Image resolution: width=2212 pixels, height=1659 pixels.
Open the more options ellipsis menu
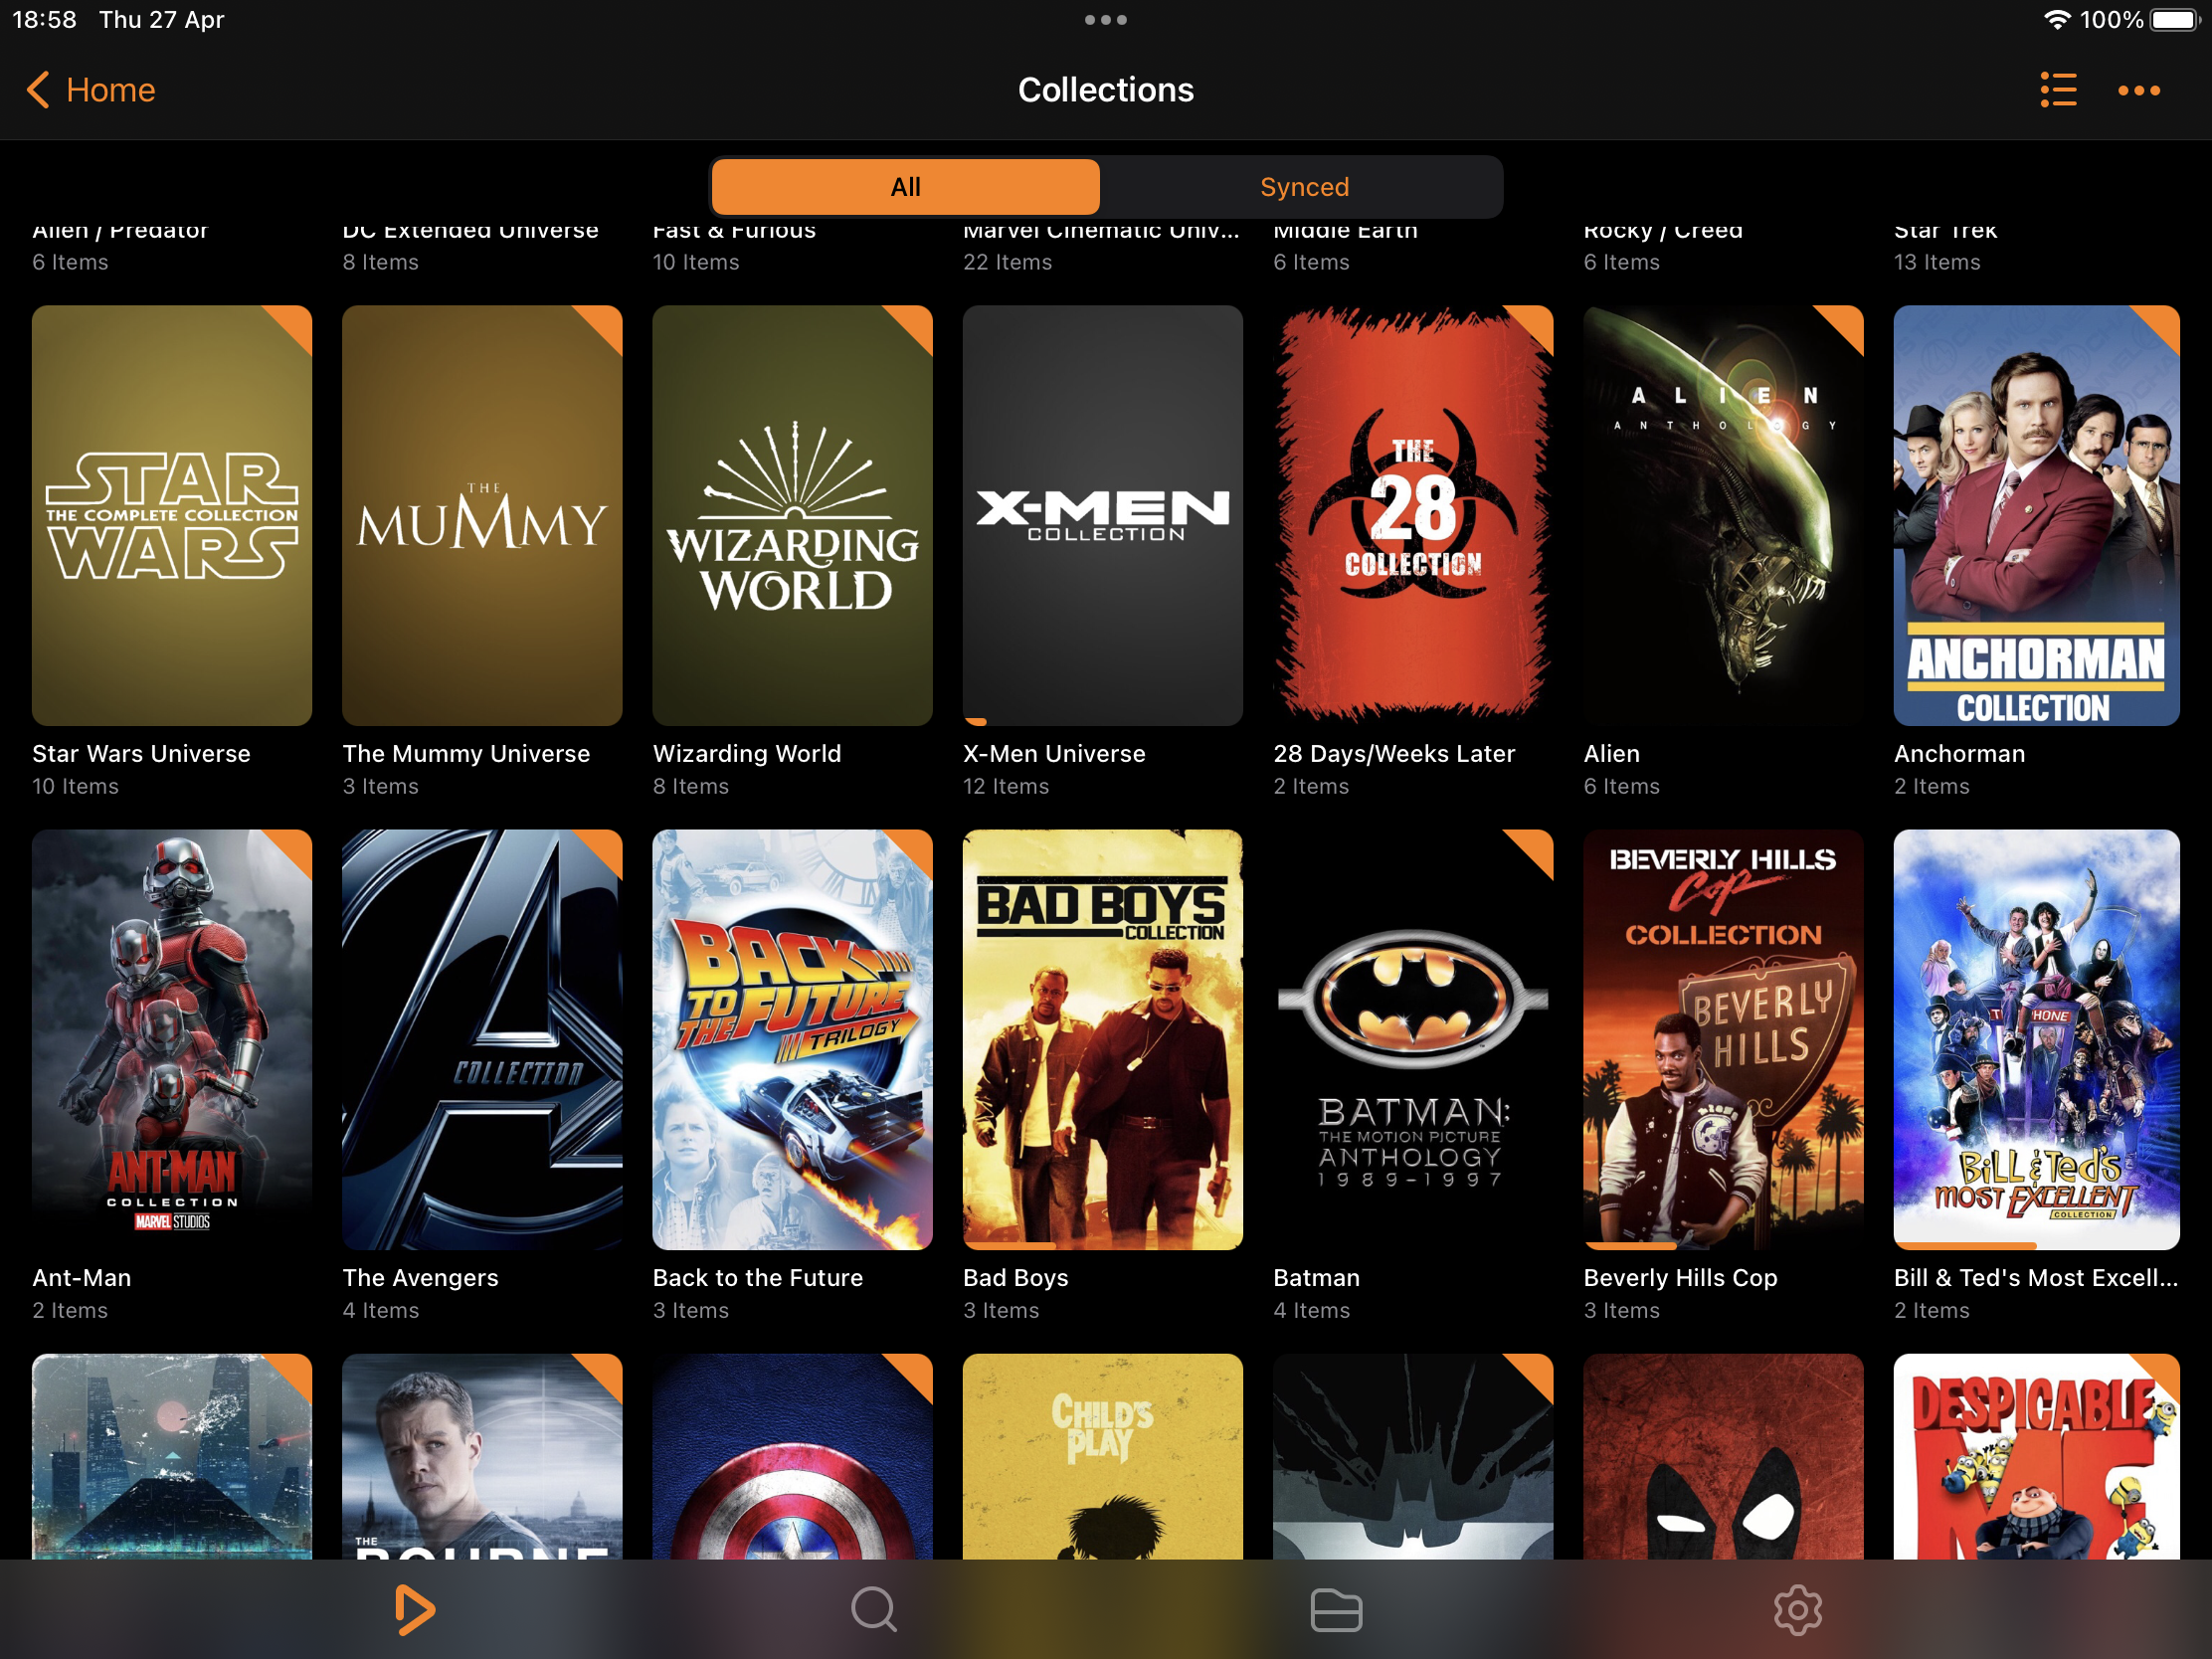tap(2138, 90)
